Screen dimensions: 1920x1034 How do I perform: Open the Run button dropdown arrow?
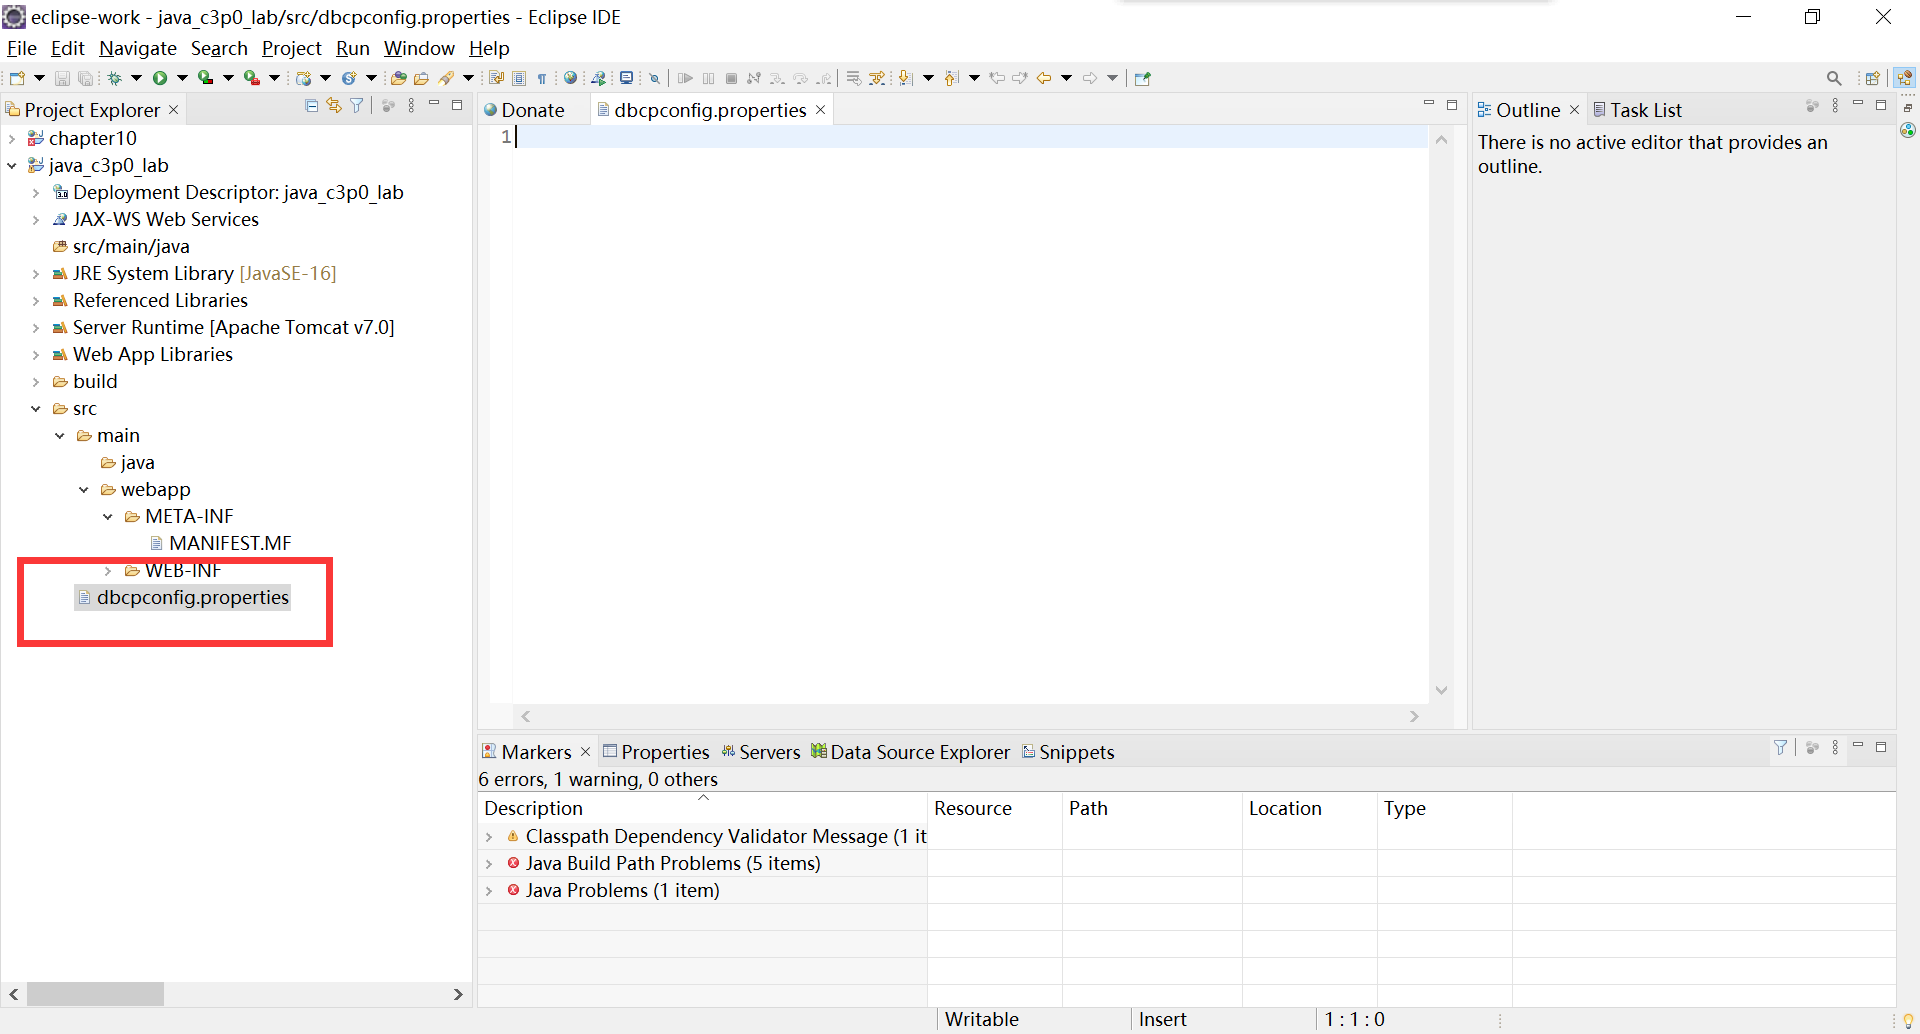[183, 77]
